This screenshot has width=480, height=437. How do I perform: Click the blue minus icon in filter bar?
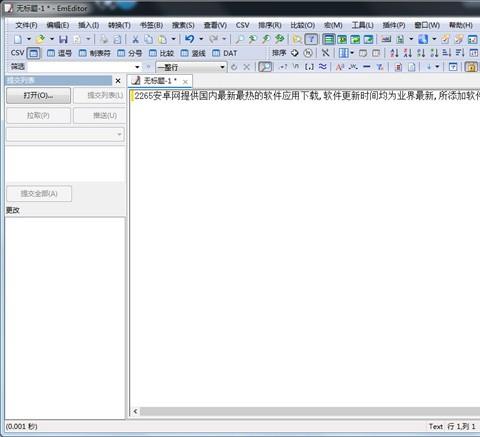[x=367, y=67]
